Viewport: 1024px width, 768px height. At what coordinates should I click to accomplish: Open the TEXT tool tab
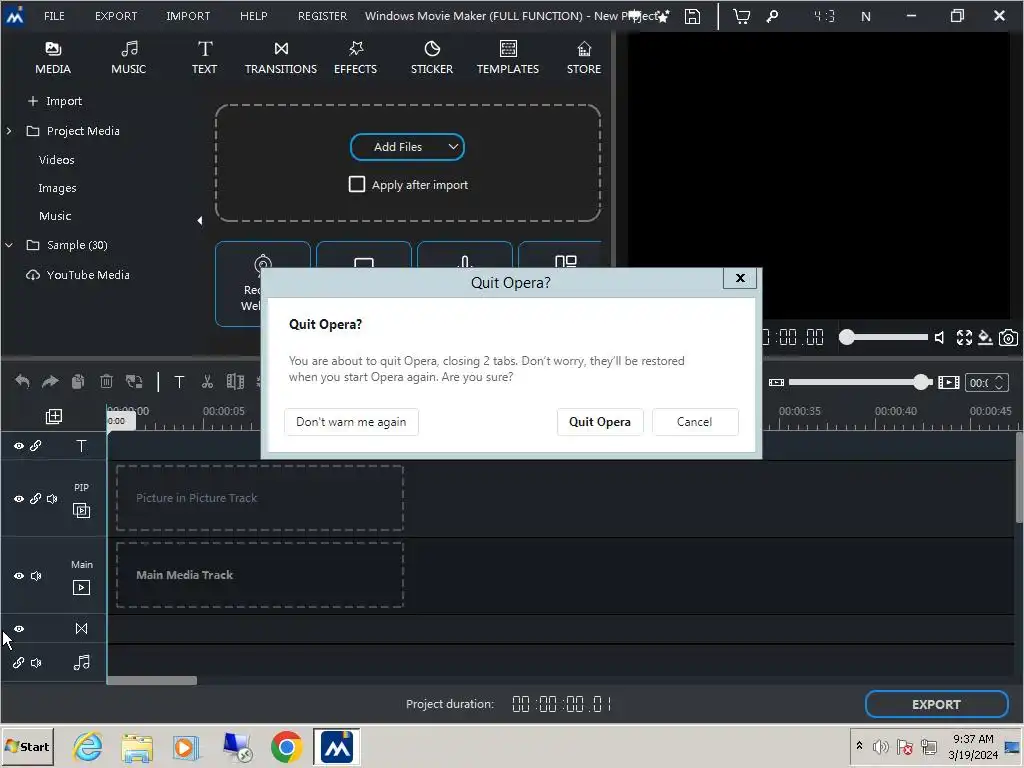tap(204, 57)
